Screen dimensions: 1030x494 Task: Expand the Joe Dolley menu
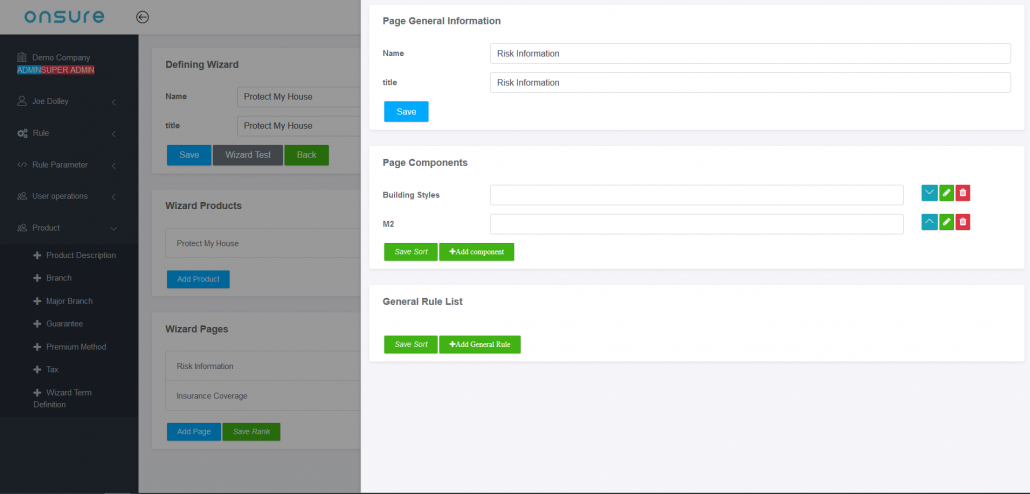point(68,101)
